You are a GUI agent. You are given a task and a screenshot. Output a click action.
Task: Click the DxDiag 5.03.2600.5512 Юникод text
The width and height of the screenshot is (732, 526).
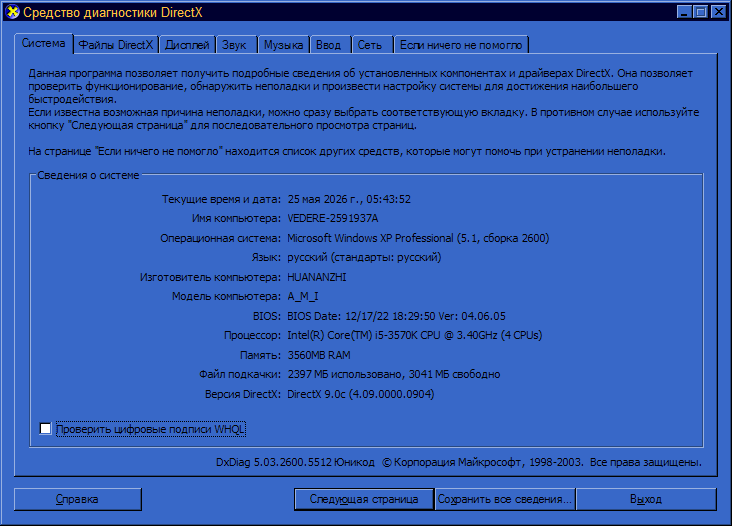click(x=295, y=463)
